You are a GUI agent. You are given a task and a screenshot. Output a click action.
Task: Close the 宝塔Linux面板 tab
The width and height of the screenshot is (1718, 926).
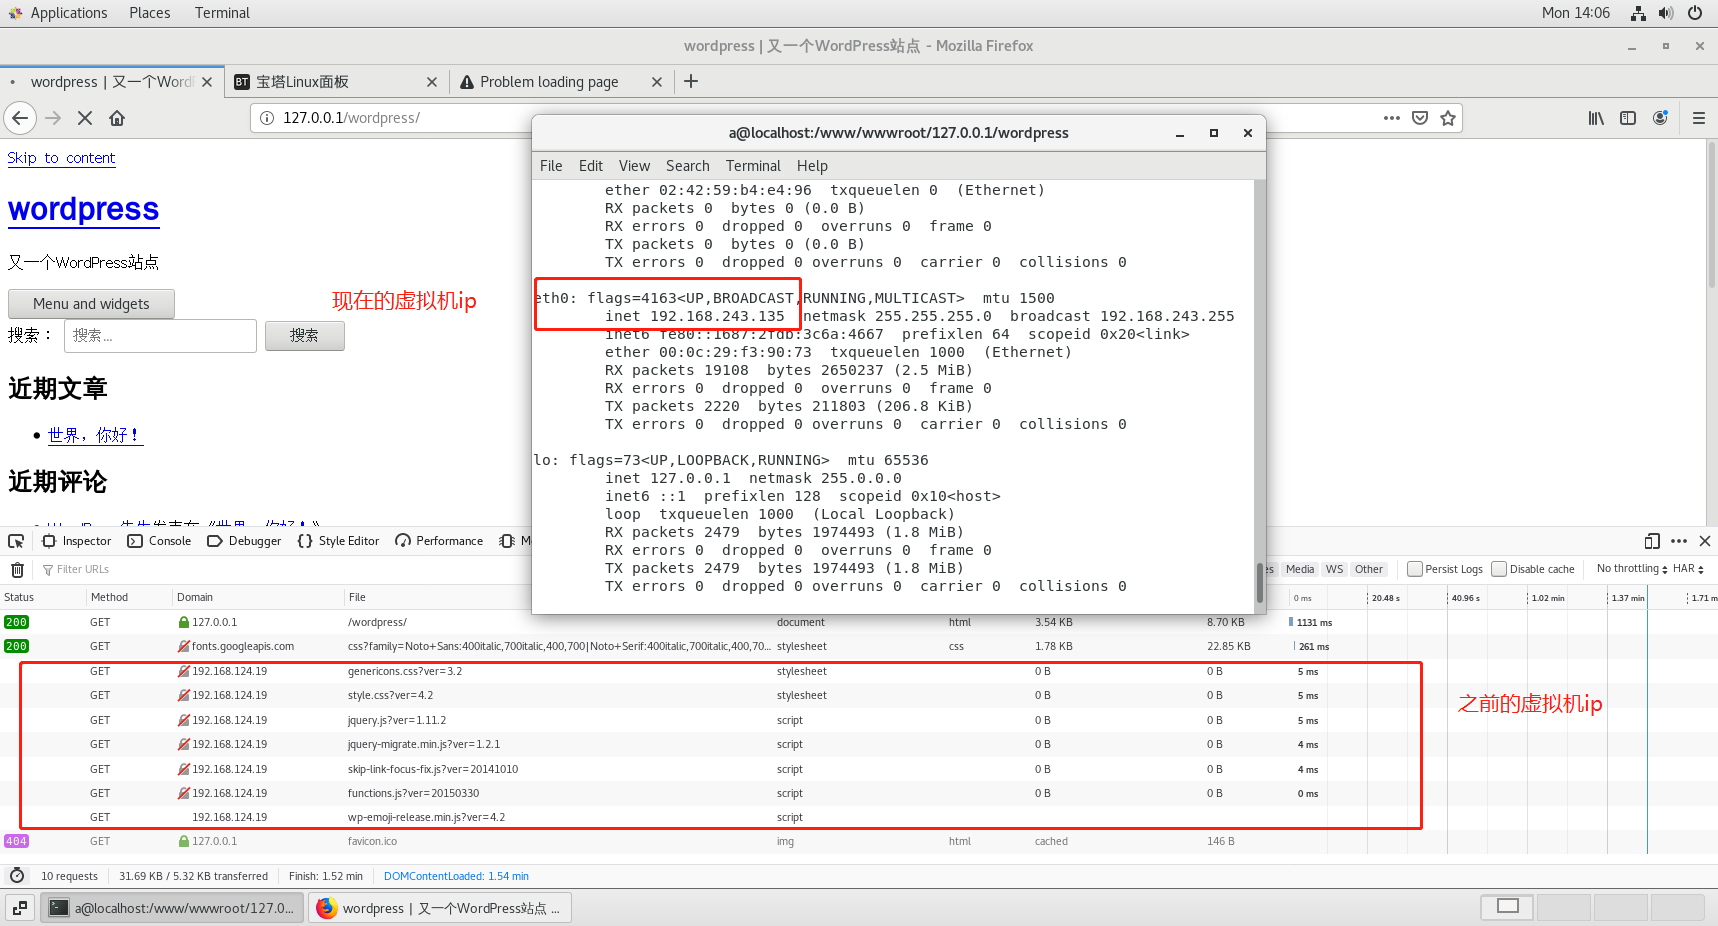432,82
